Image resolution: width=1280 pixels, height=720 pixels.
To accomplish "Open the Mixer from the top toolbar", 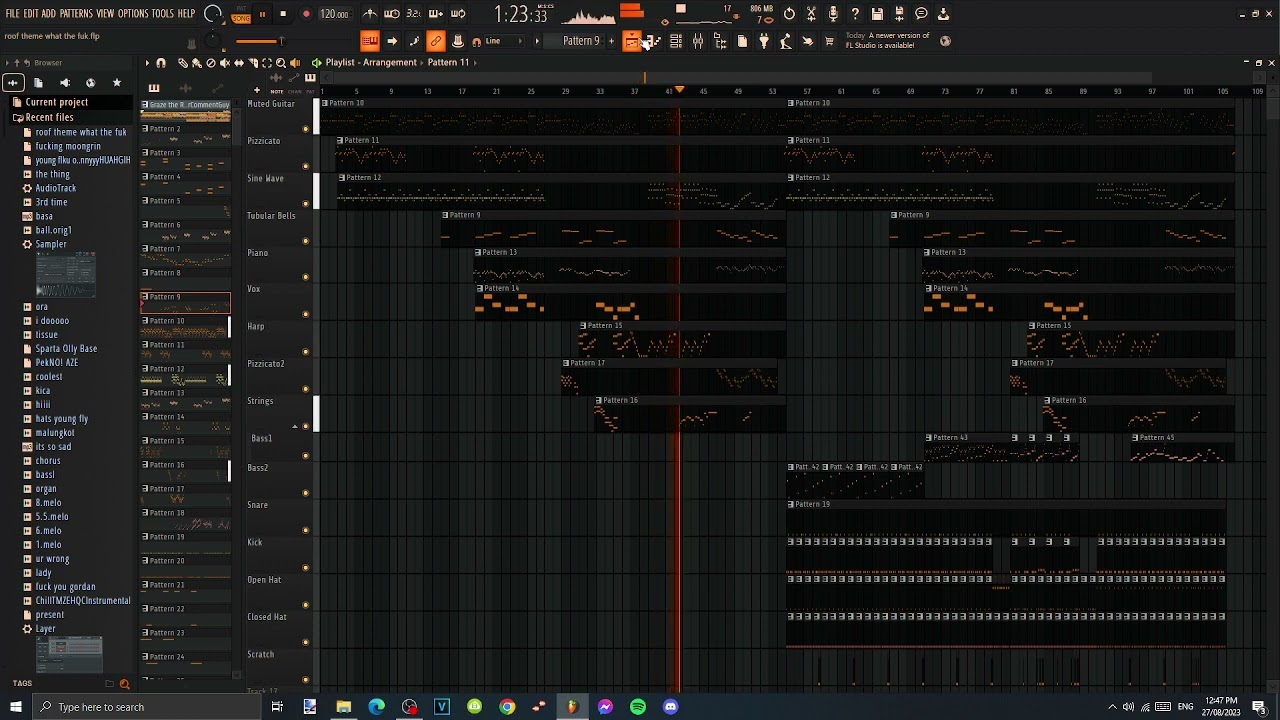I will pyautogui.click(x=698, y=41).
